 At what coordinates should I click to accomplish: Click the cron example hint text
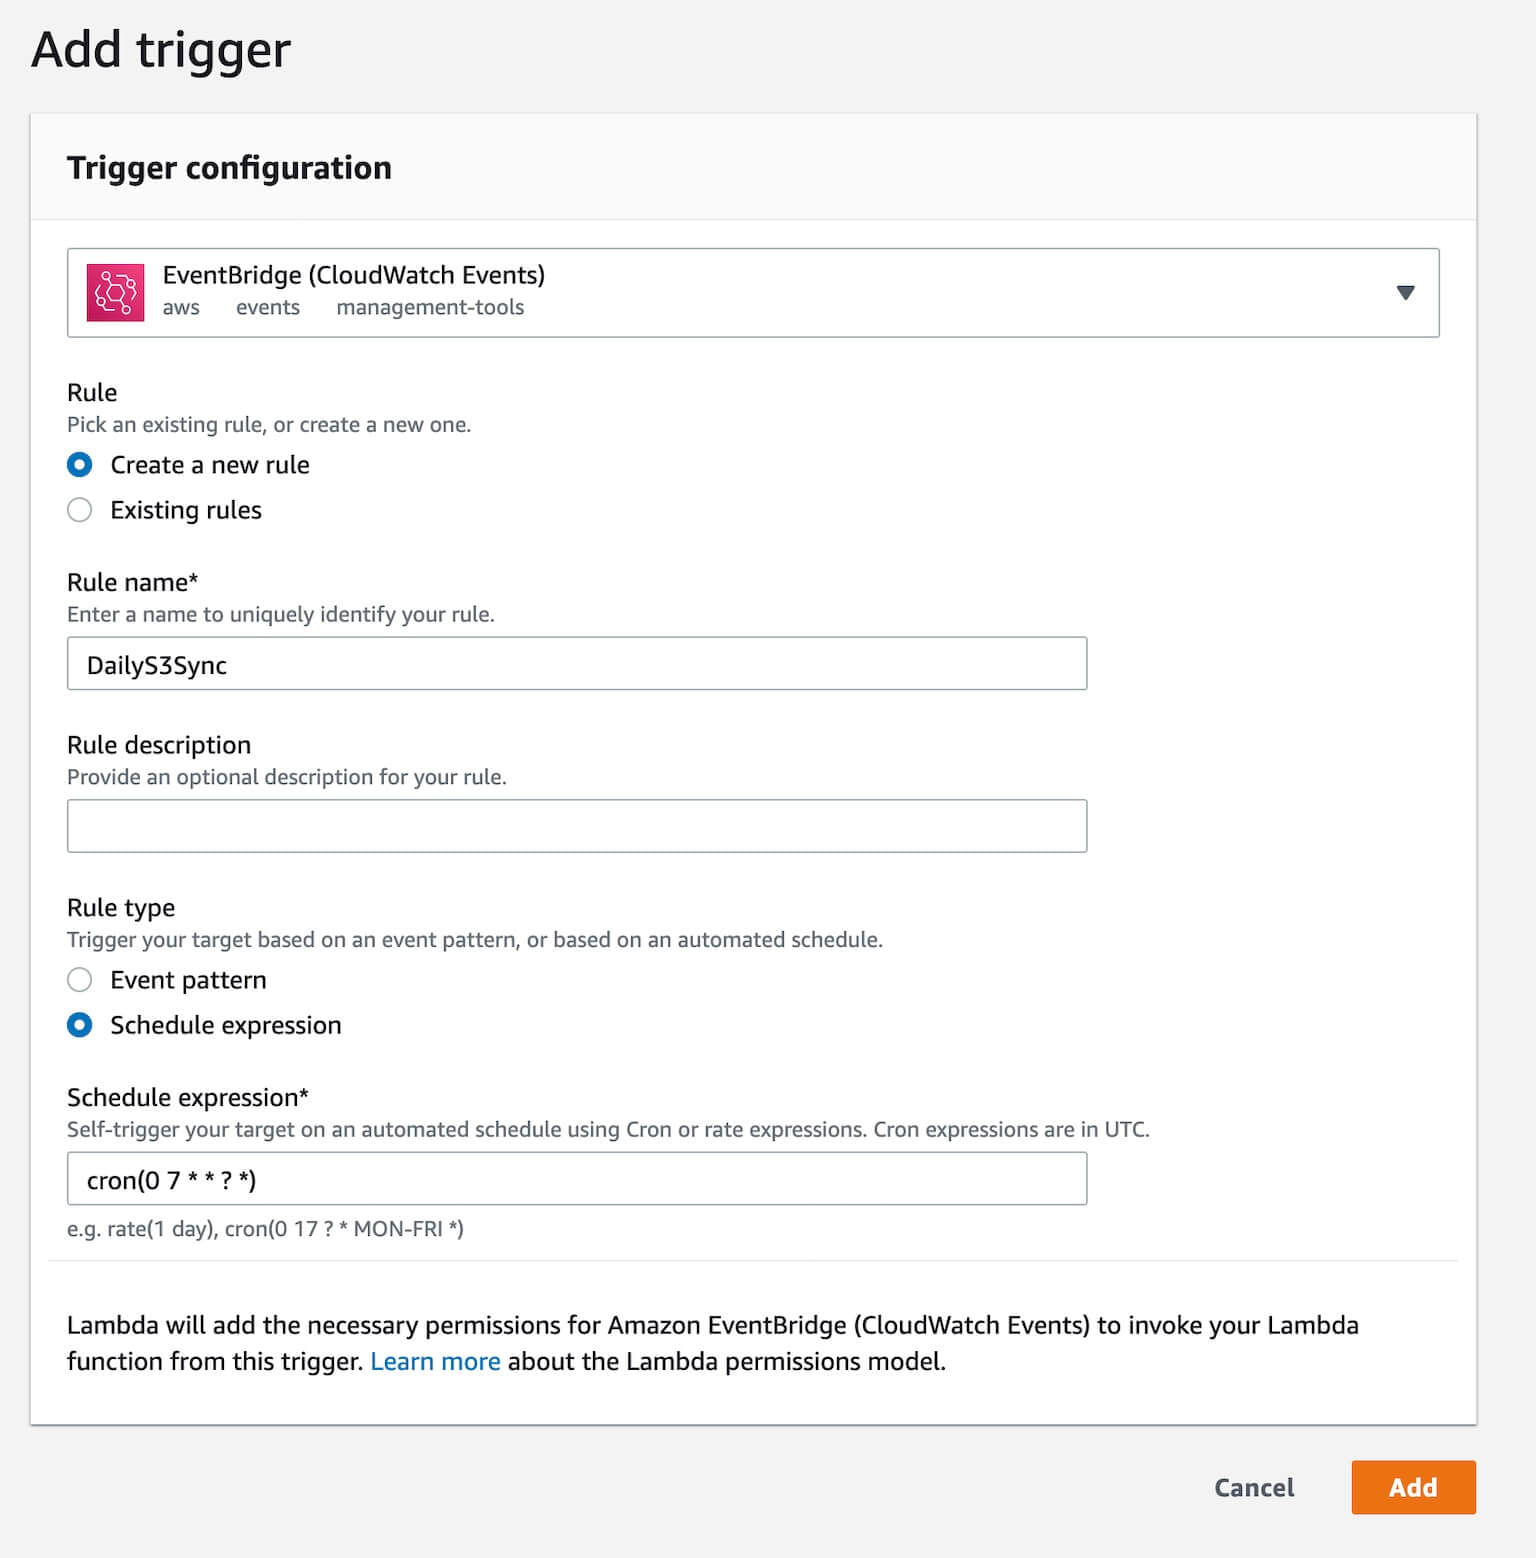265,1229
